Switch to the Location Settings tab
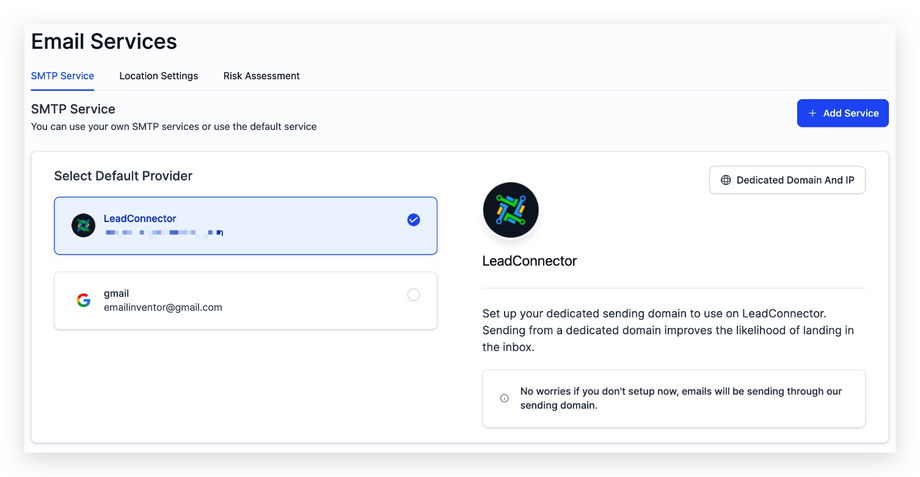The width and height of the screenshot is (920, 477). 158,76
